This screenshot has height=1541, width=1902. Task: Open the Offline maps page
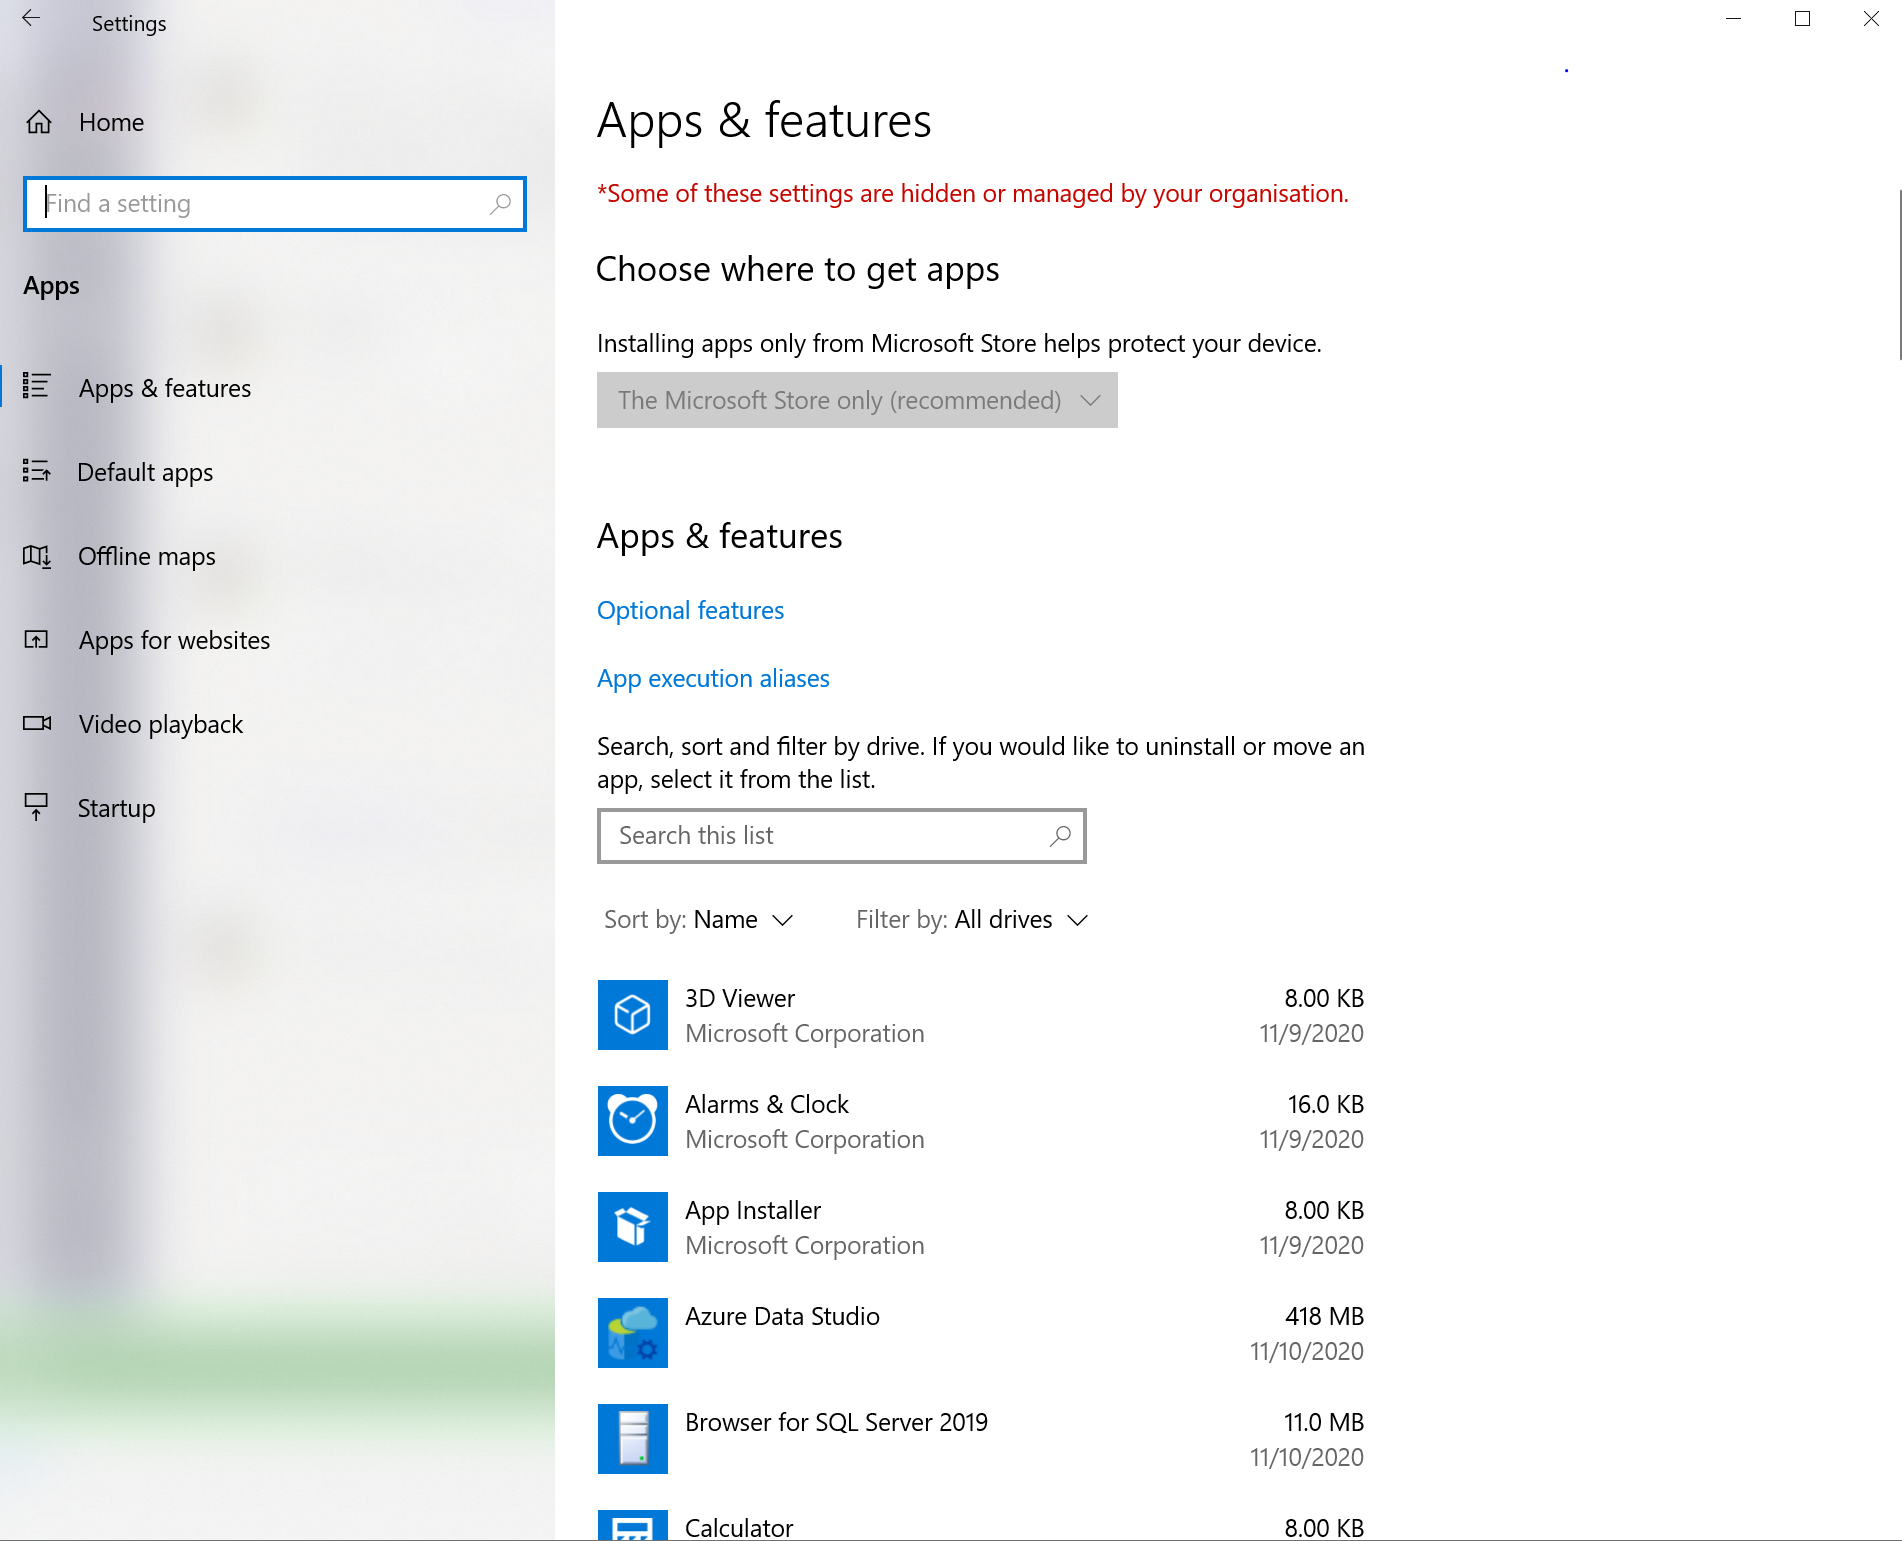[x=147, y=556]
